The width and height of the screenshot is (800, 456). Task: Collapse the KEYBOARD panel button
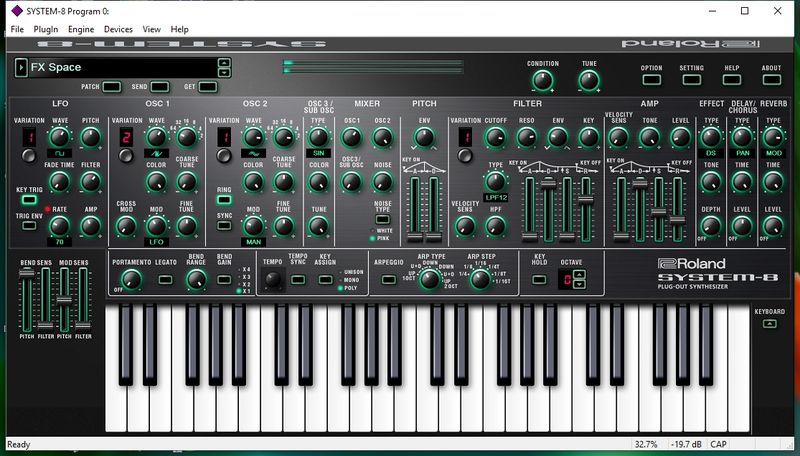pyautogui.click(x=769, y=324)
